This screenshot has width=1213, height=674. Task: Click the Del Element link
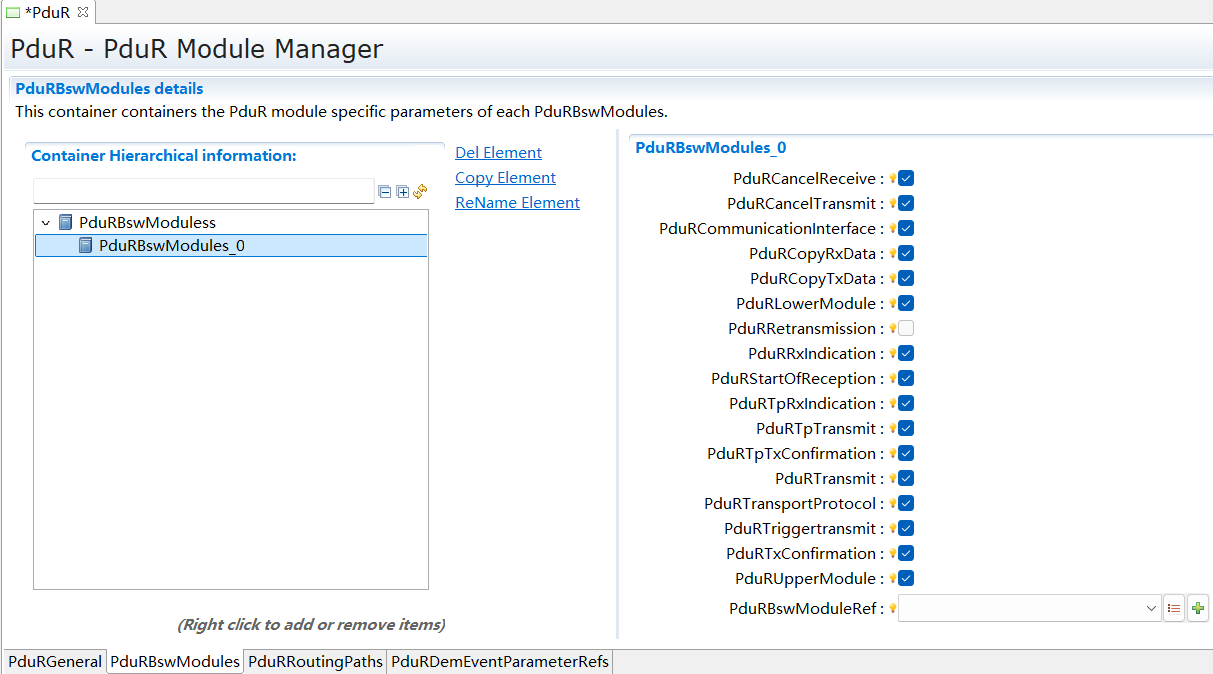pos(497,152)
